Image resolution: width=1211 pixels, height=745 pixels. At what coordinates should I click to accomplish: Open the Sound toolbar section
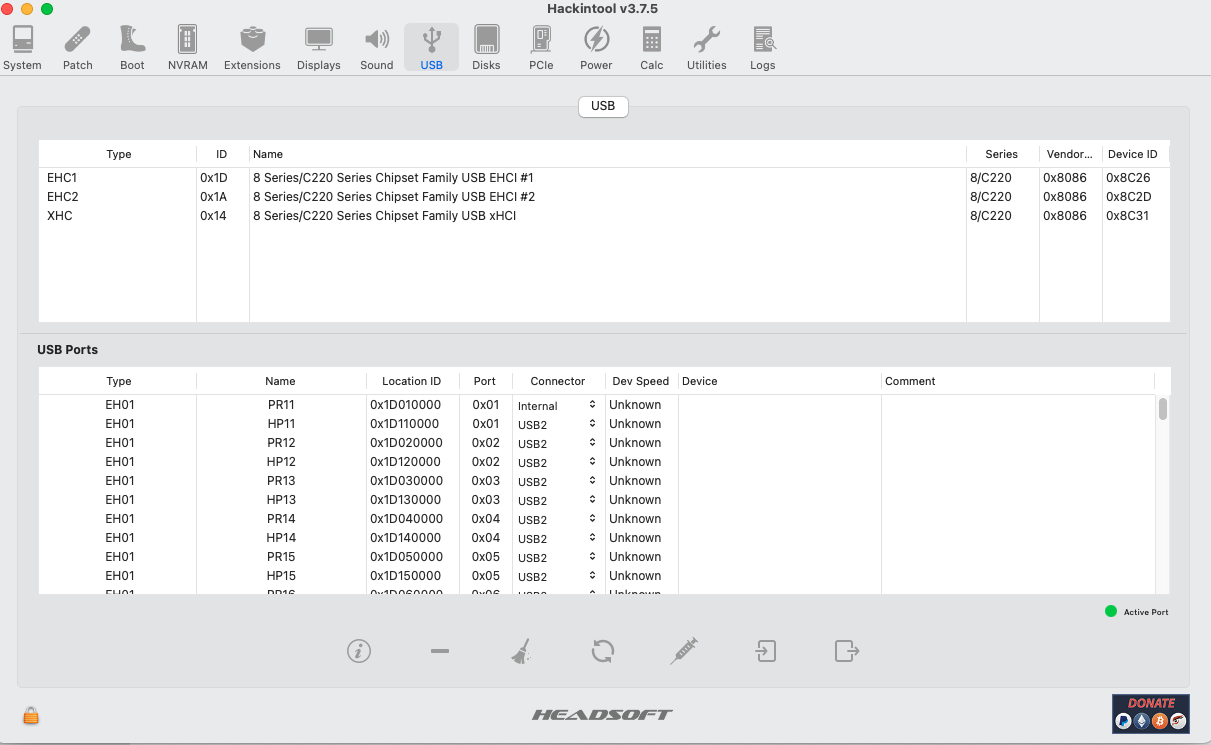point(376,47)
